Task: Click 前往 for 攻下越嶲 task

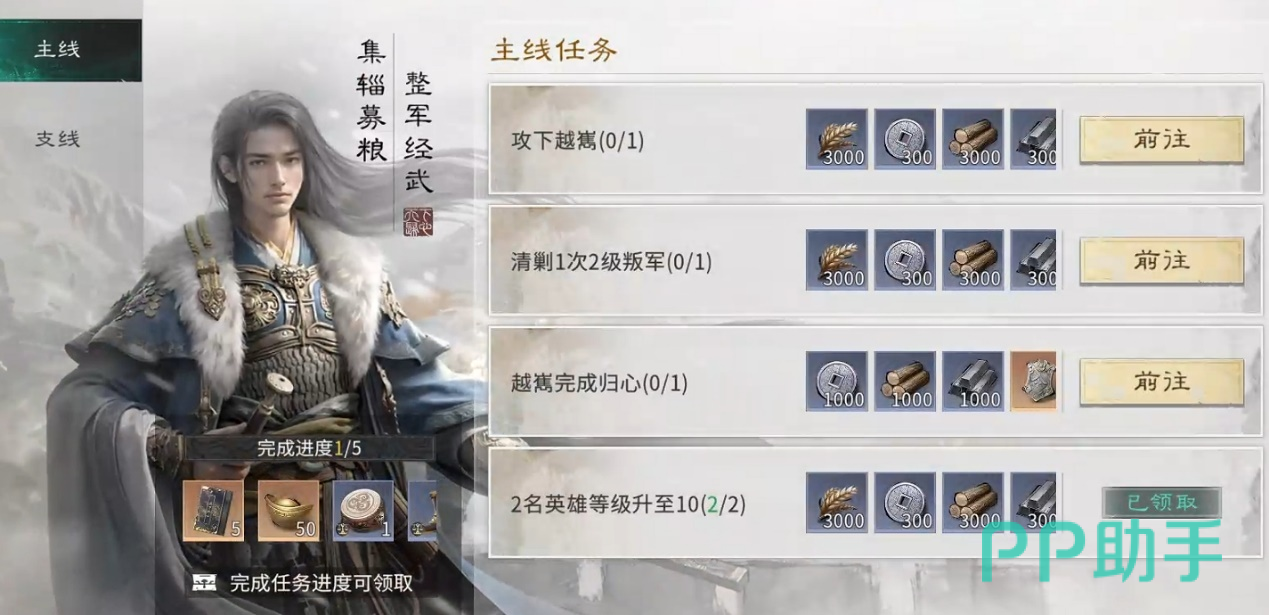Action: coord(1161,140)
